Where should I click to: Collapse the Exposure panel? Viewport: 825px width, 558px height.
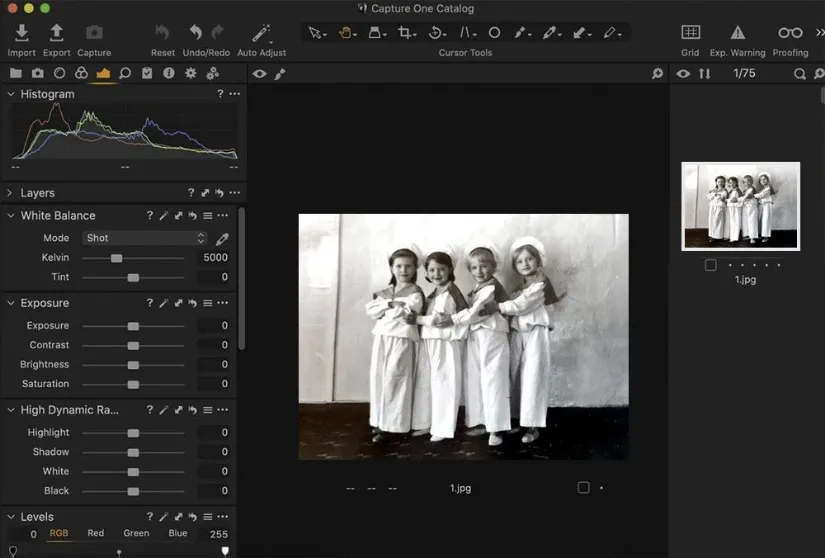[10, 303]
